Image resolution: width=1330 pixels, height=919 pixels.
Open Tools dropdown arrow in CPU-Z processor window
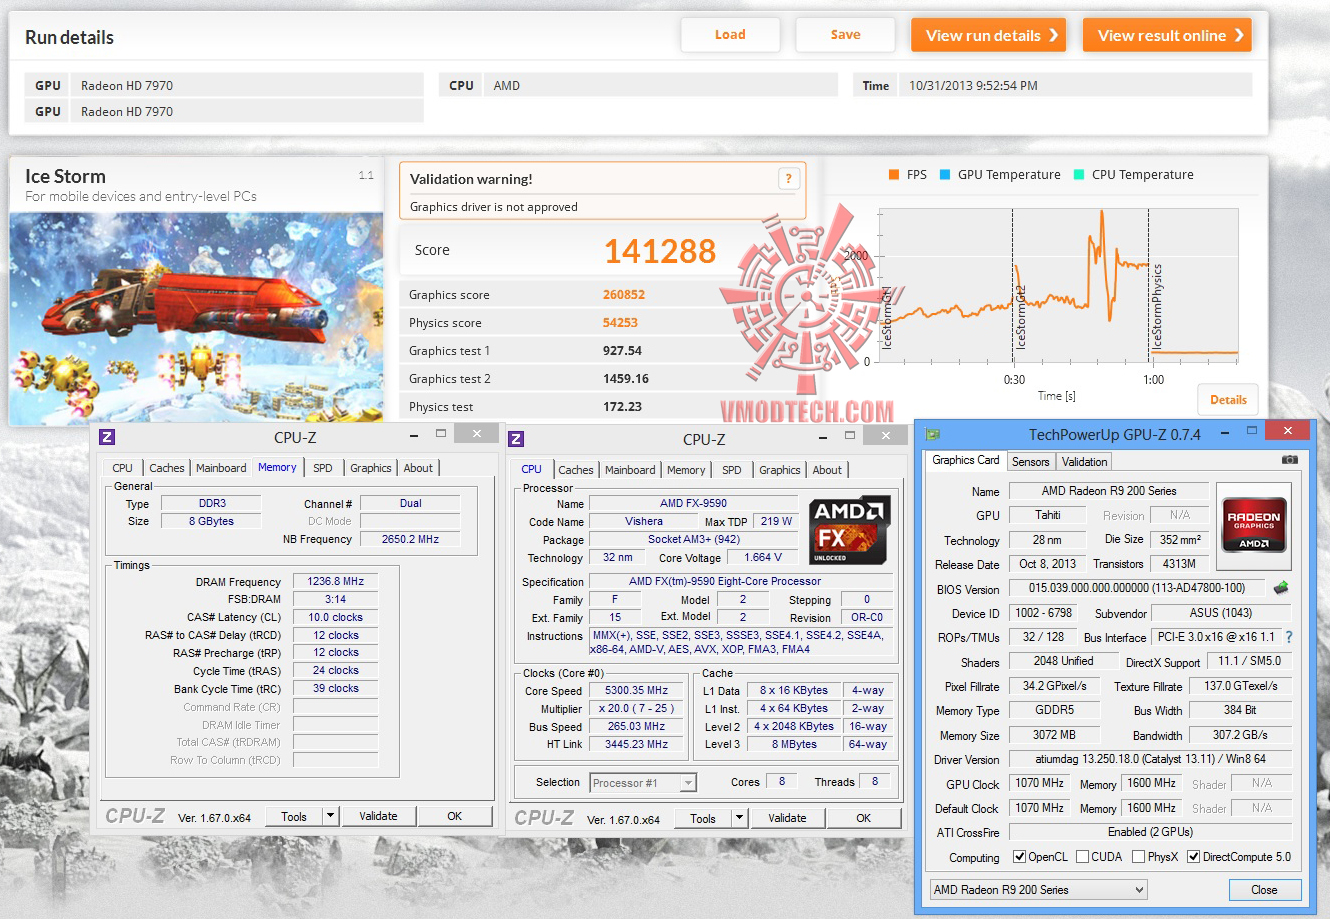740,818
